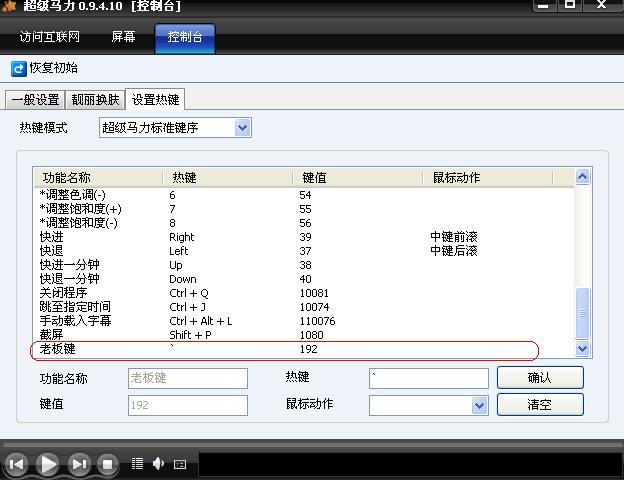Screen dimensions: 624x480
Task: Mute audio with the speaker icon
Action: pos(158,464)
